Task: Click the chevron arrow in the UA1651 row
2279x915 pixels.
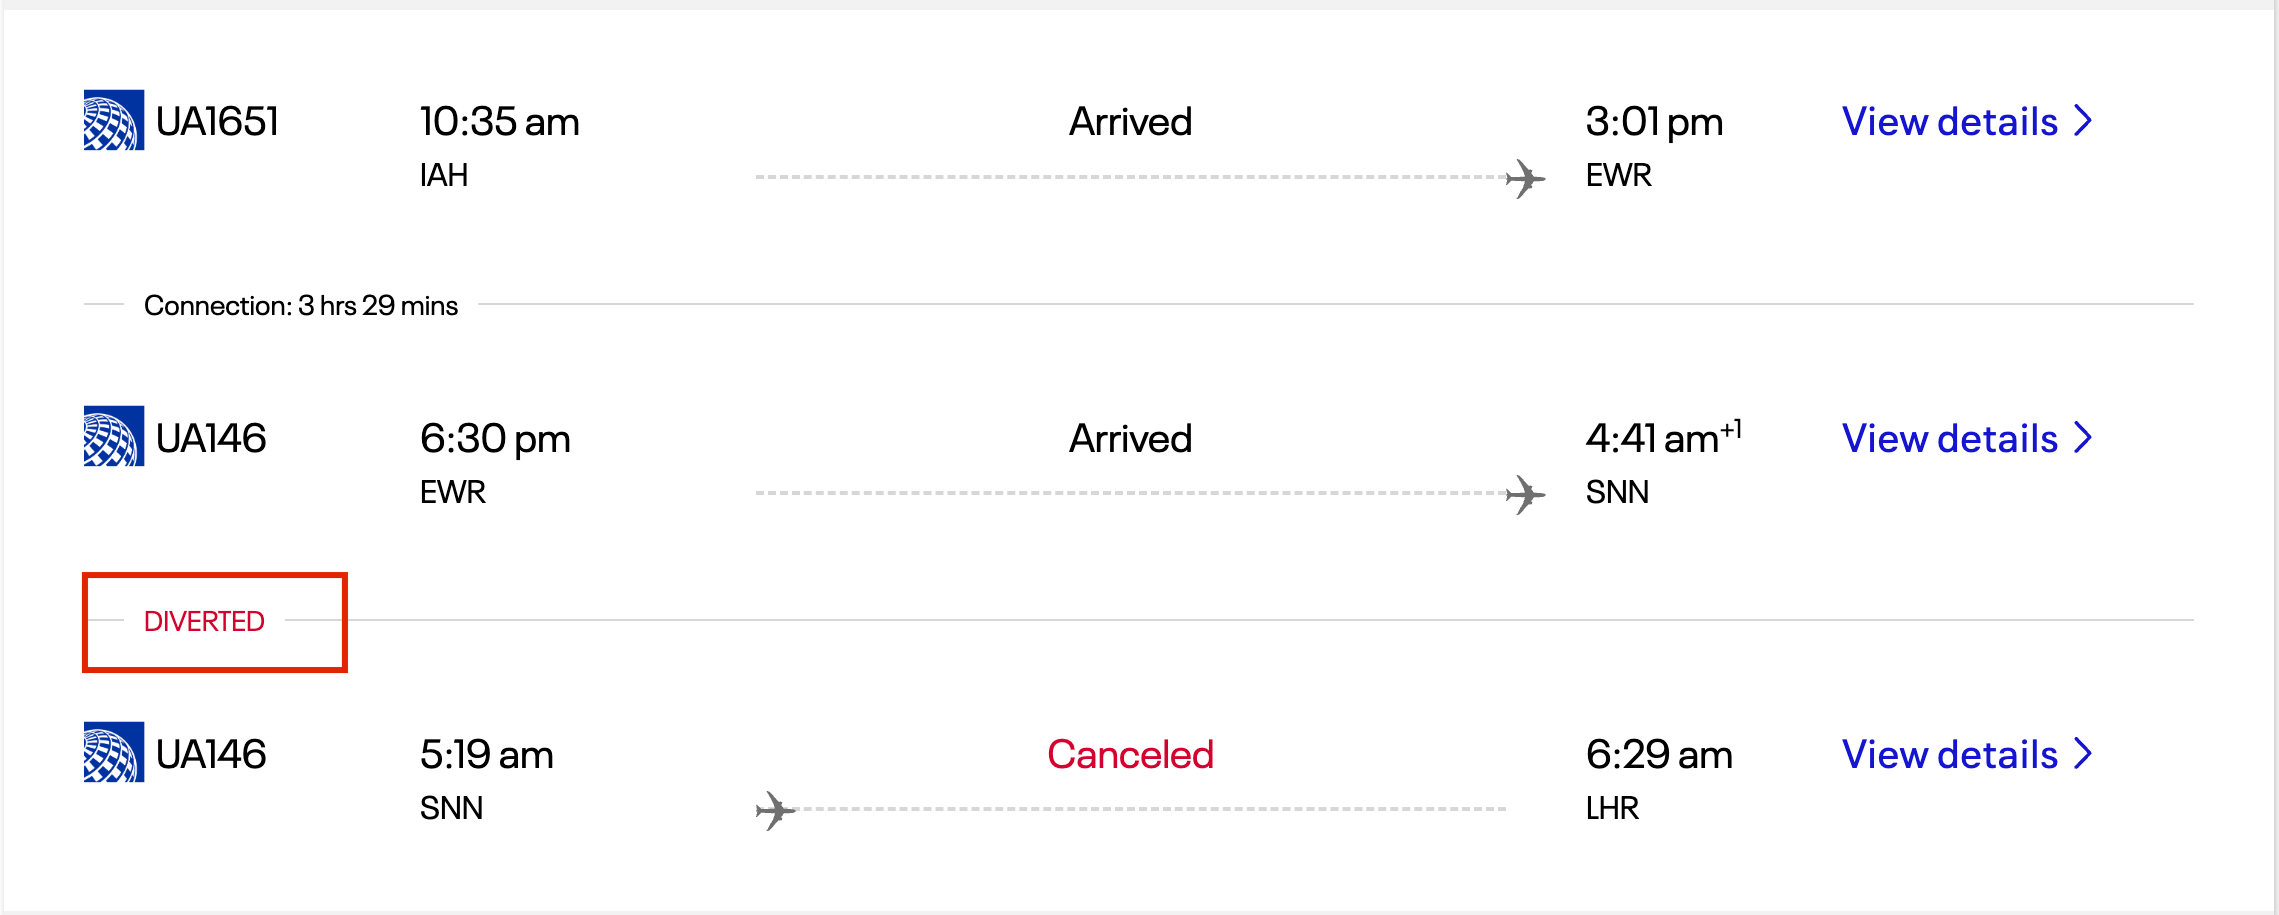Action: [2084, 121]
